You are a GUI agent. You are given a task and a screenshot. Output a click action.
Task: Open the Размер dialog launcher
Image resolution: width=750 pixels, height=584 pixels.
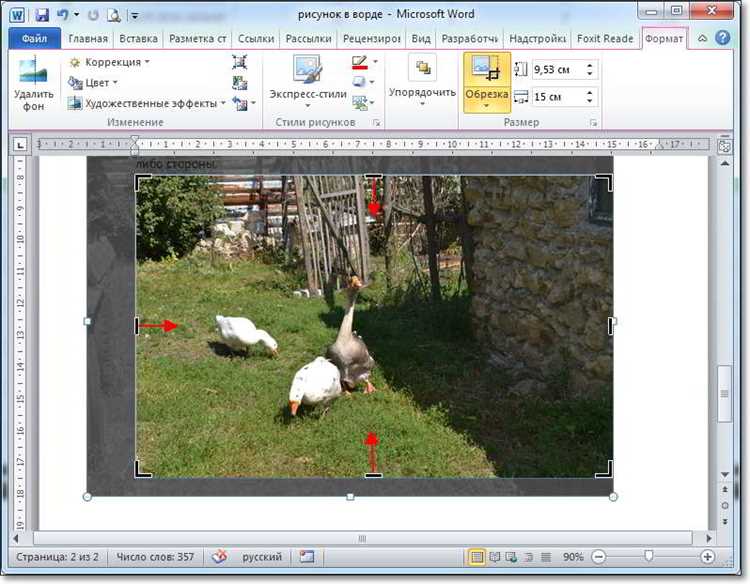[x=594, y=123]
